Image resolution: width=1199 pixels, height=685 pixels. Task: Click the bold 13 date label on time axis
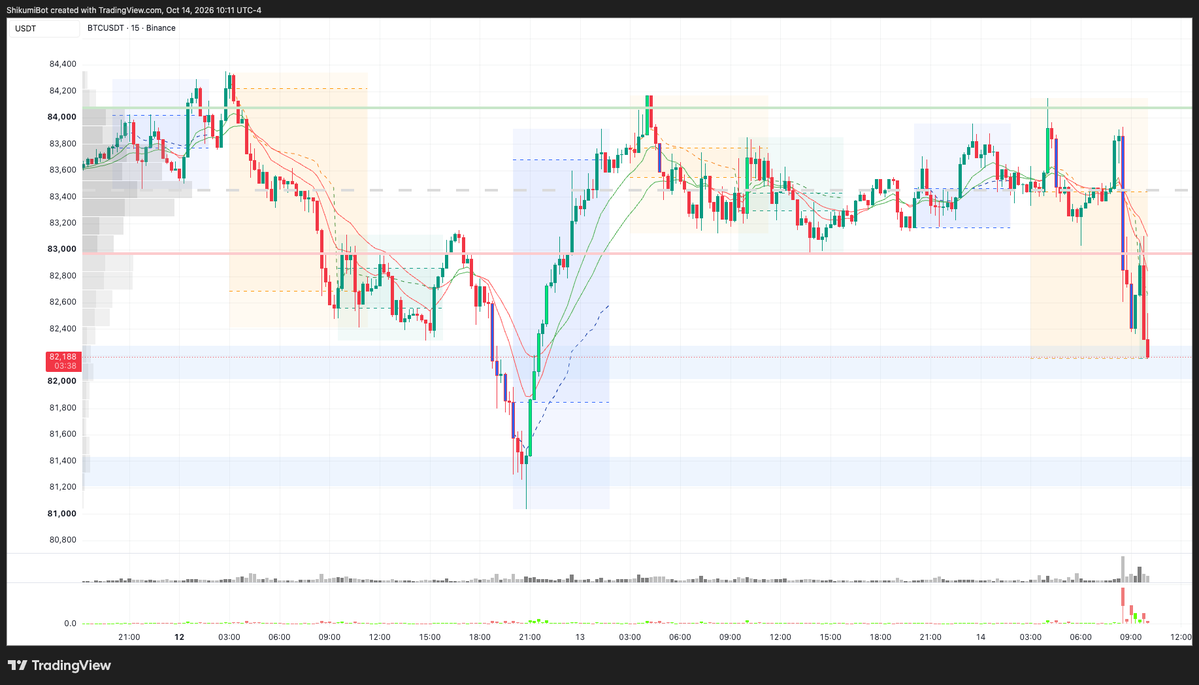(580, 637)
